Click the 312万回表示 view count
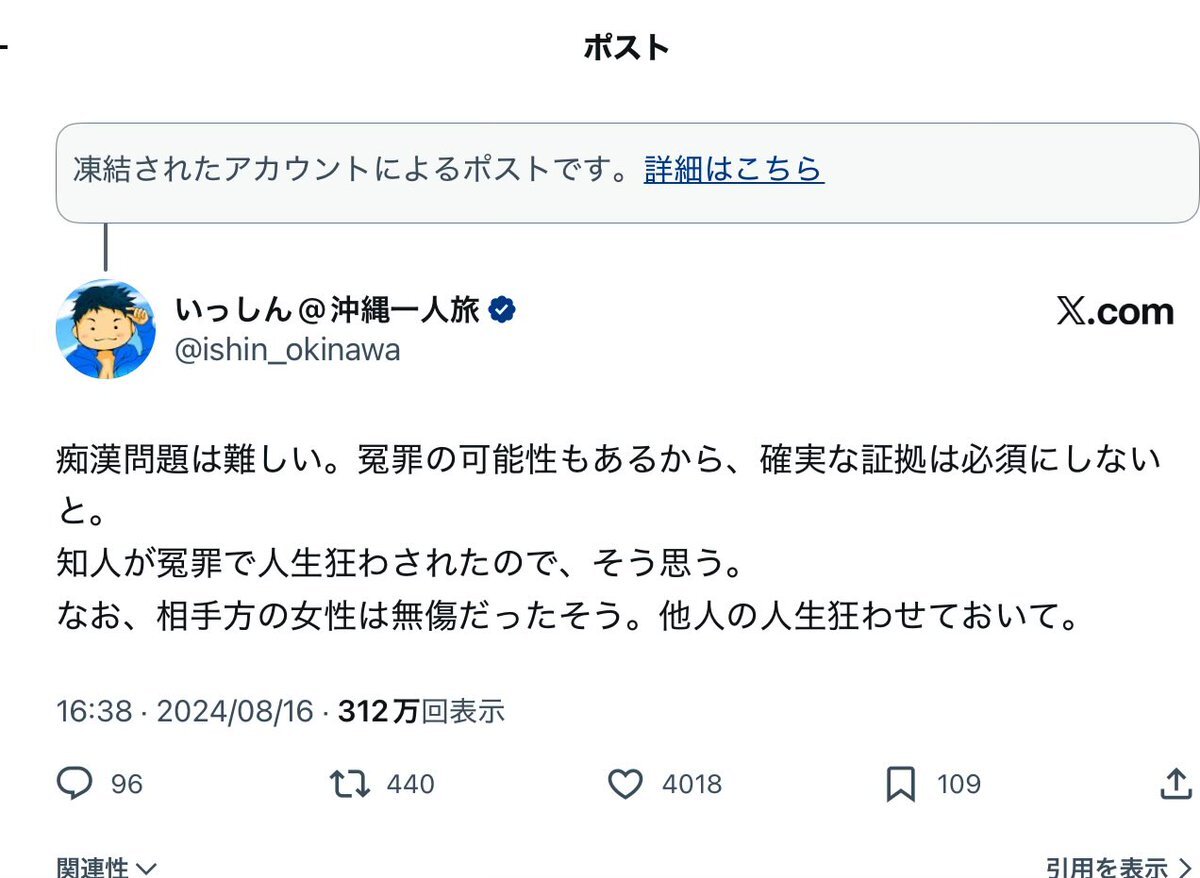Screen dimensions: 1200x878 [421, 711]
